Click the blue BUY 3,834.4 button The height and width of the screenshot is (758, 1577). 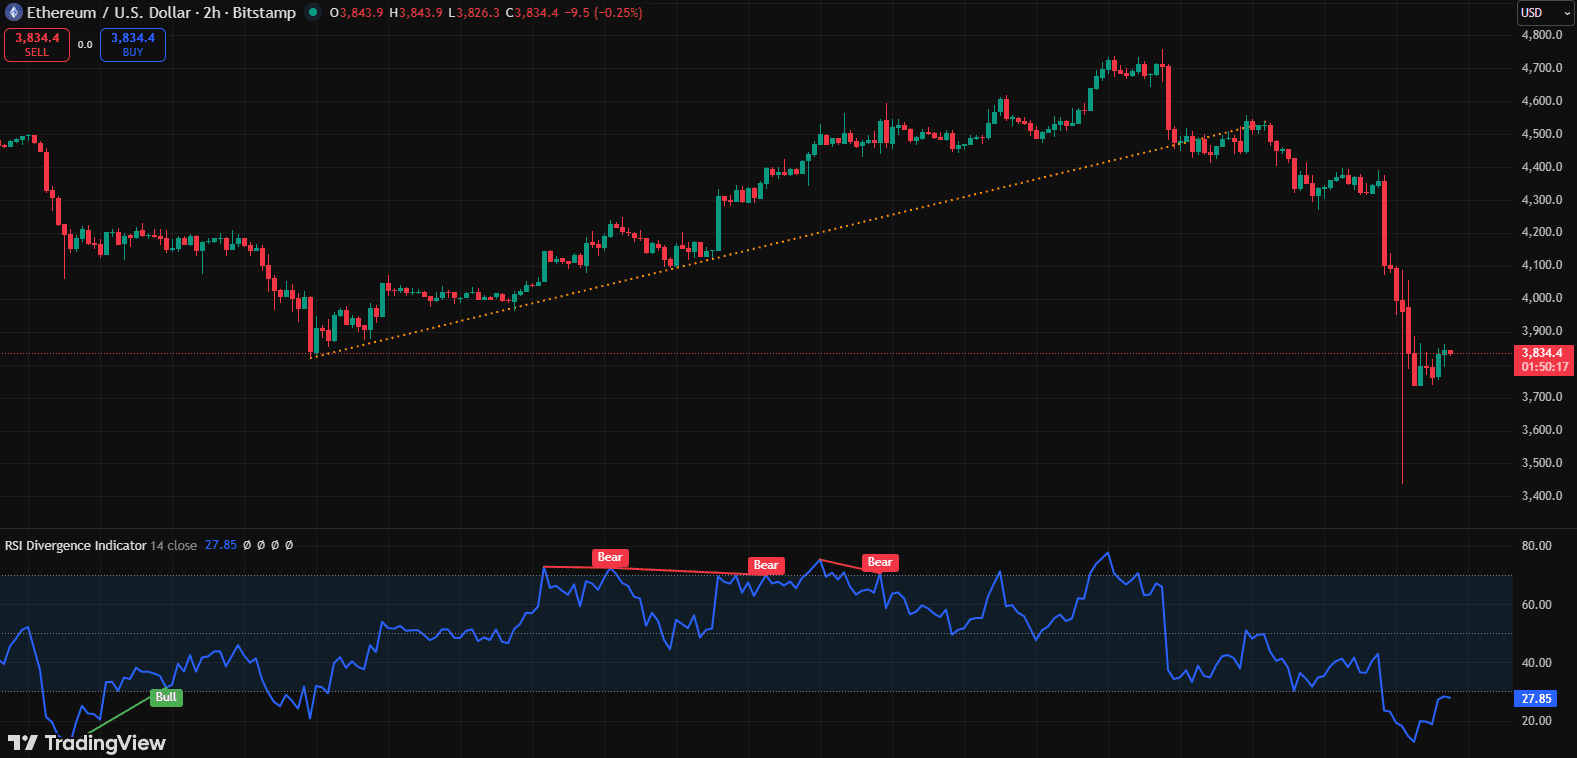point(133,45)
